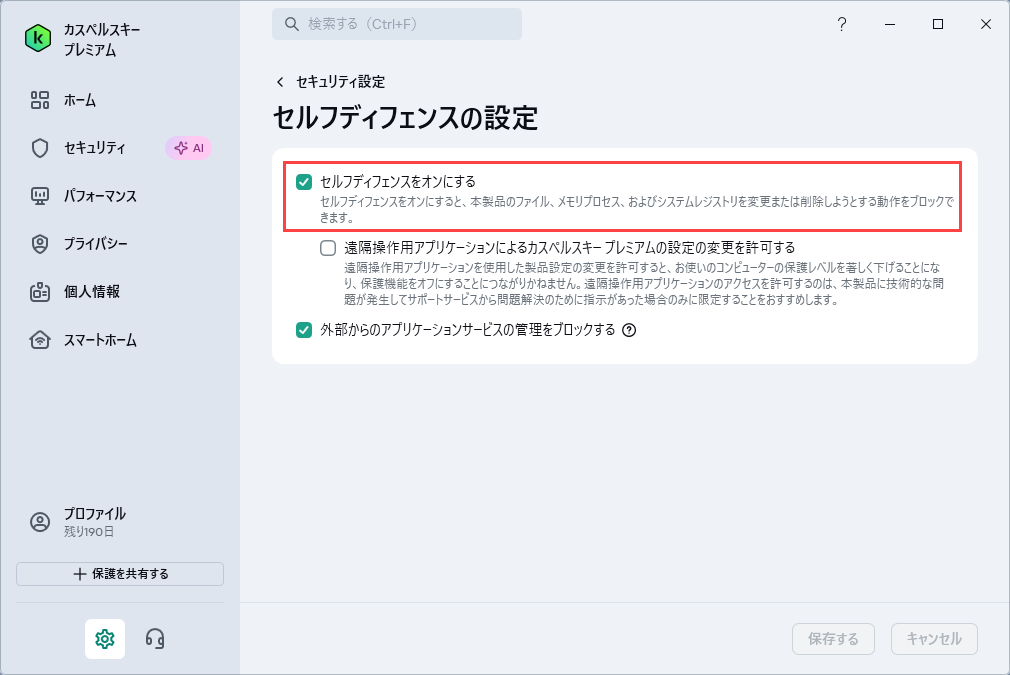This screenshot has width=1010, height=675.
Task: Close the Kaspersky window
Action: click(986, 24)
